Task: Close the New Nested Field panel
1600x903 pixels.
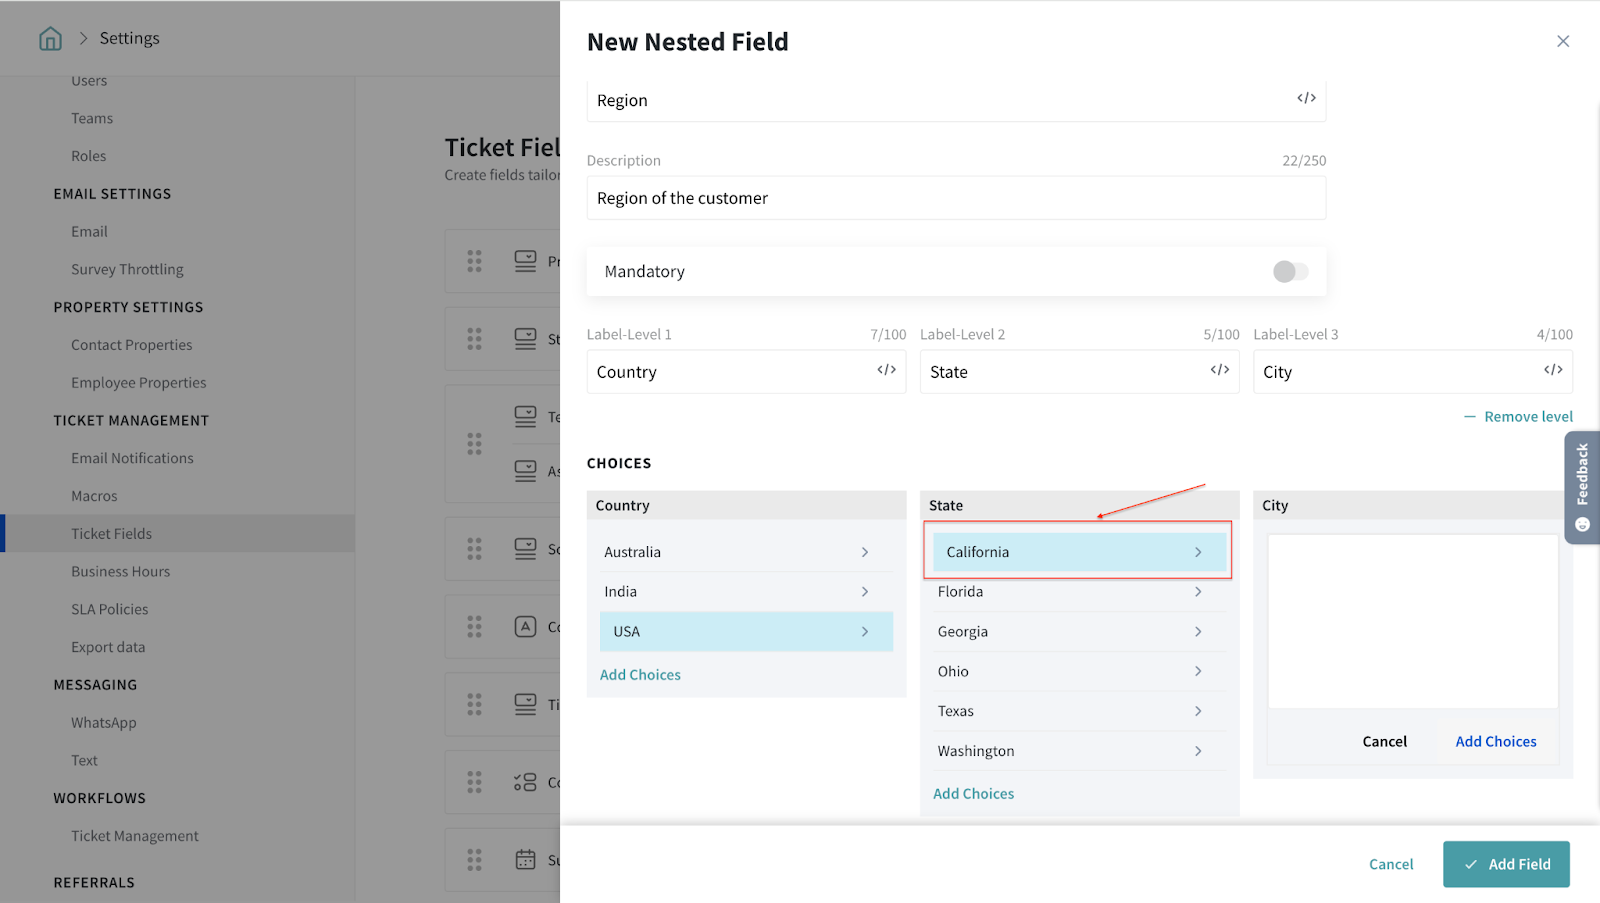Action: coord(1562,41)
